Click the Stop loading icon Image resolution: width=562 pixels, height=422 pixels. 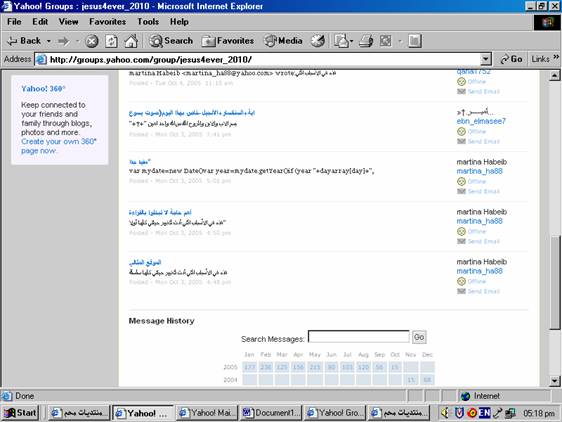point(92,41)
